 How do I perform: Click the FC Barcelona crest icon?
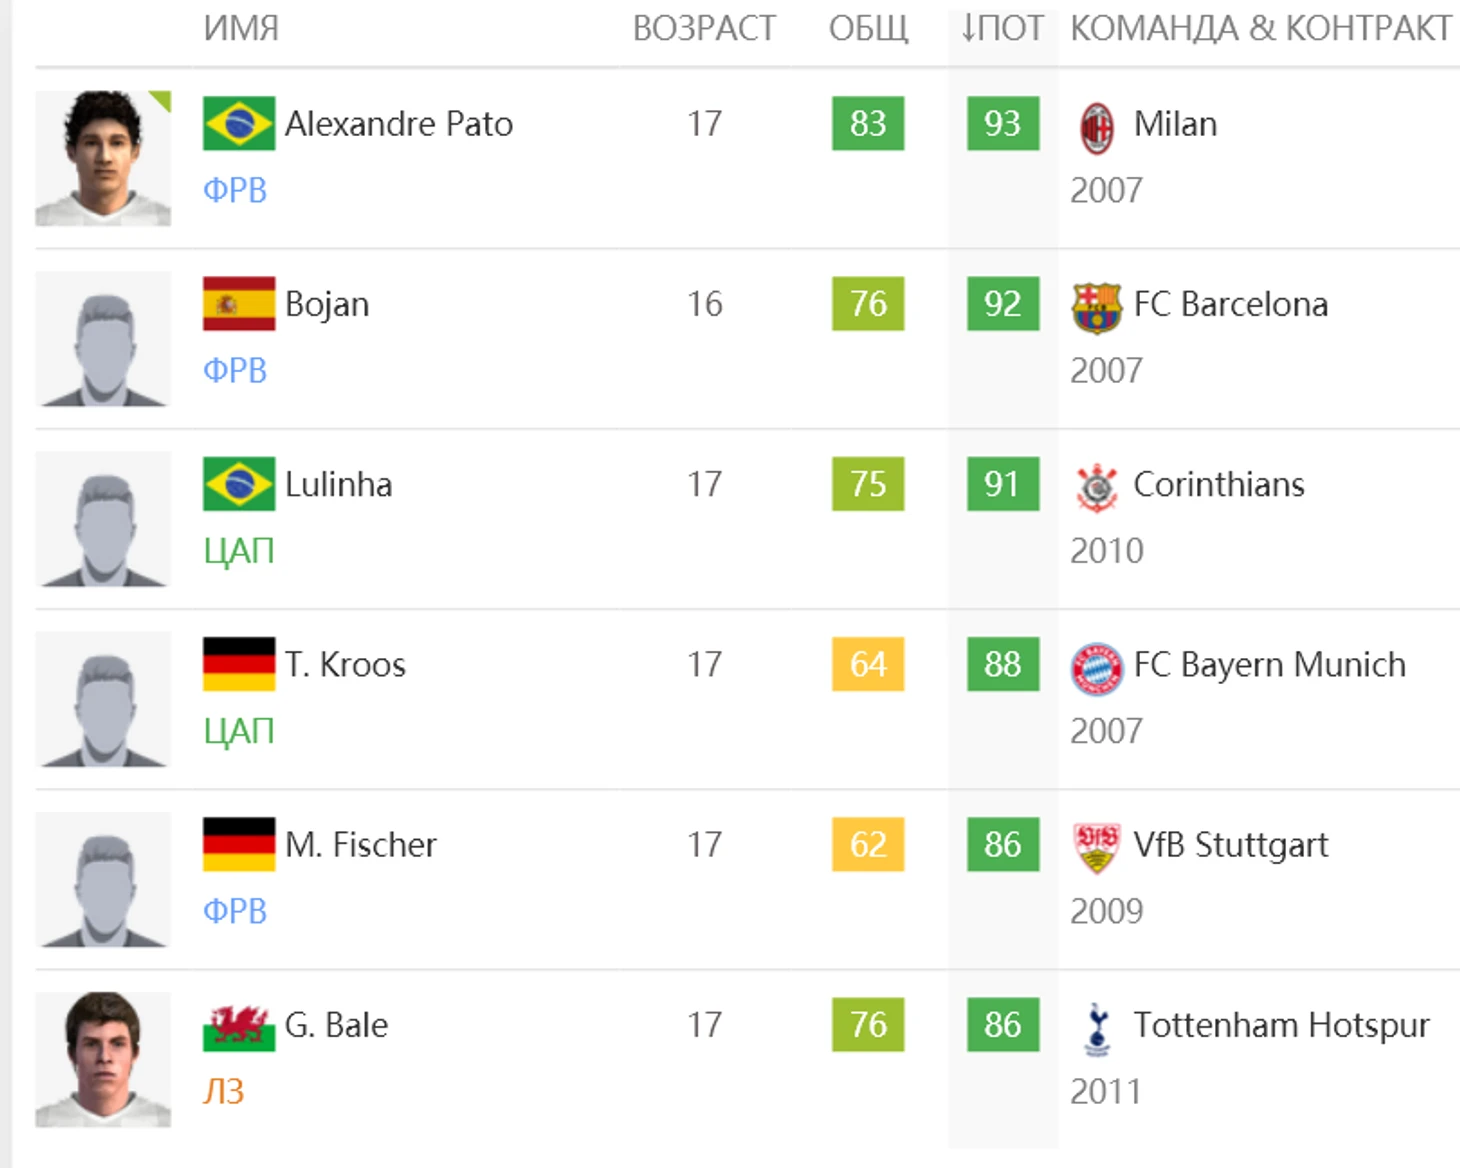pyautogui.click(x=1096, y=306)
